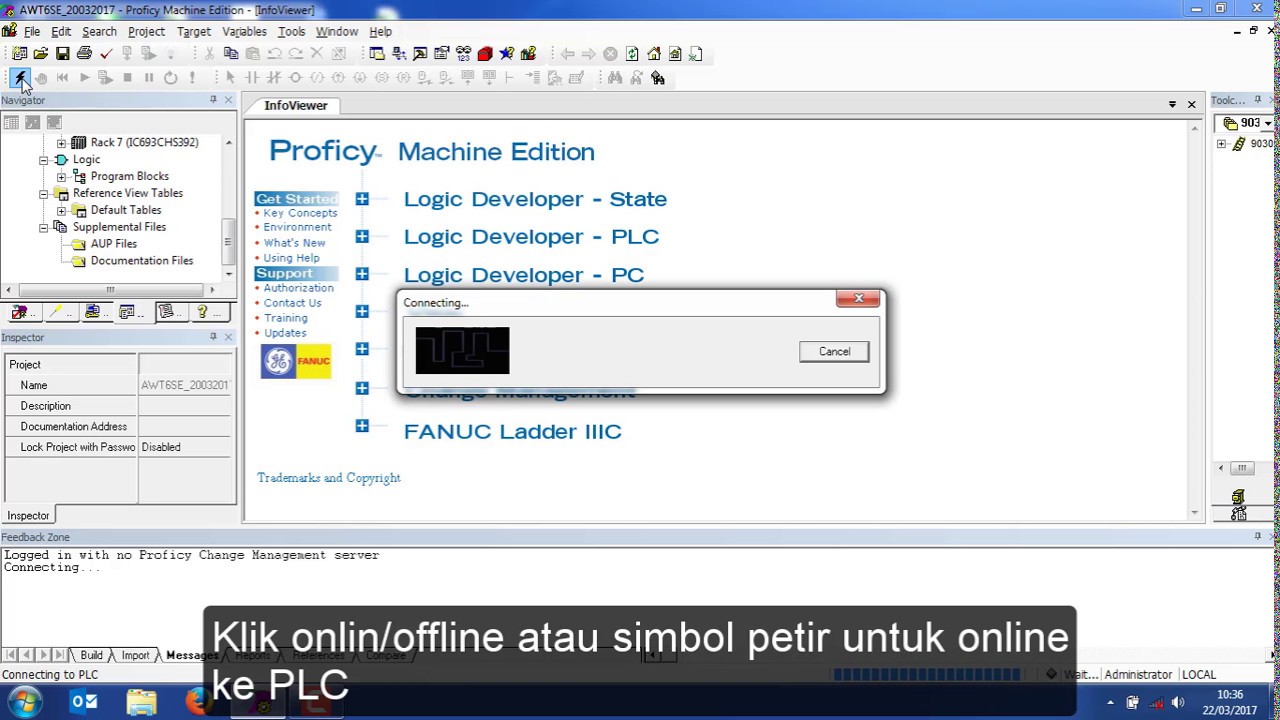
Task: Collapse the Supplemental Files node
Action: [x=44, y=228]
